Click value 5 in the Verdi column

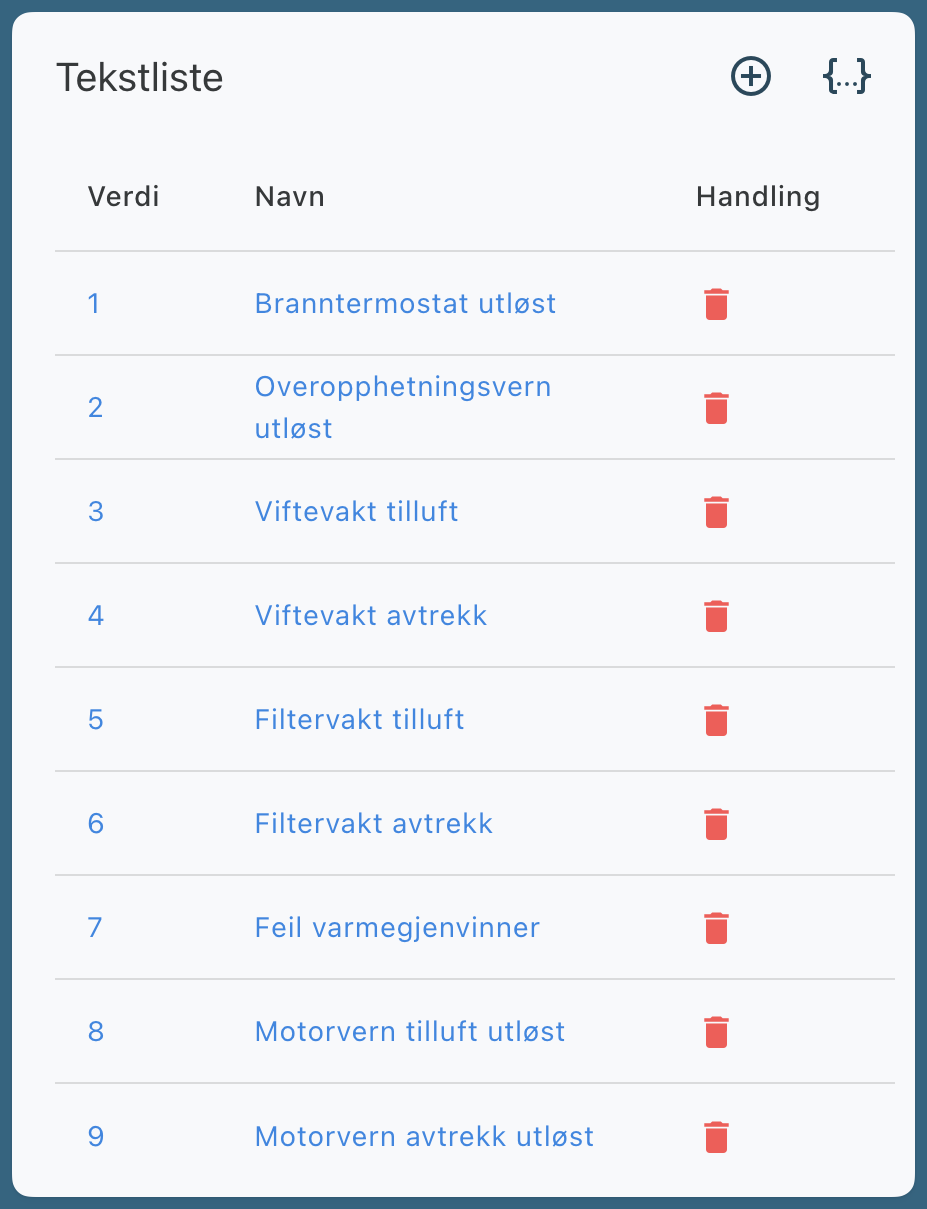[95, 720]
